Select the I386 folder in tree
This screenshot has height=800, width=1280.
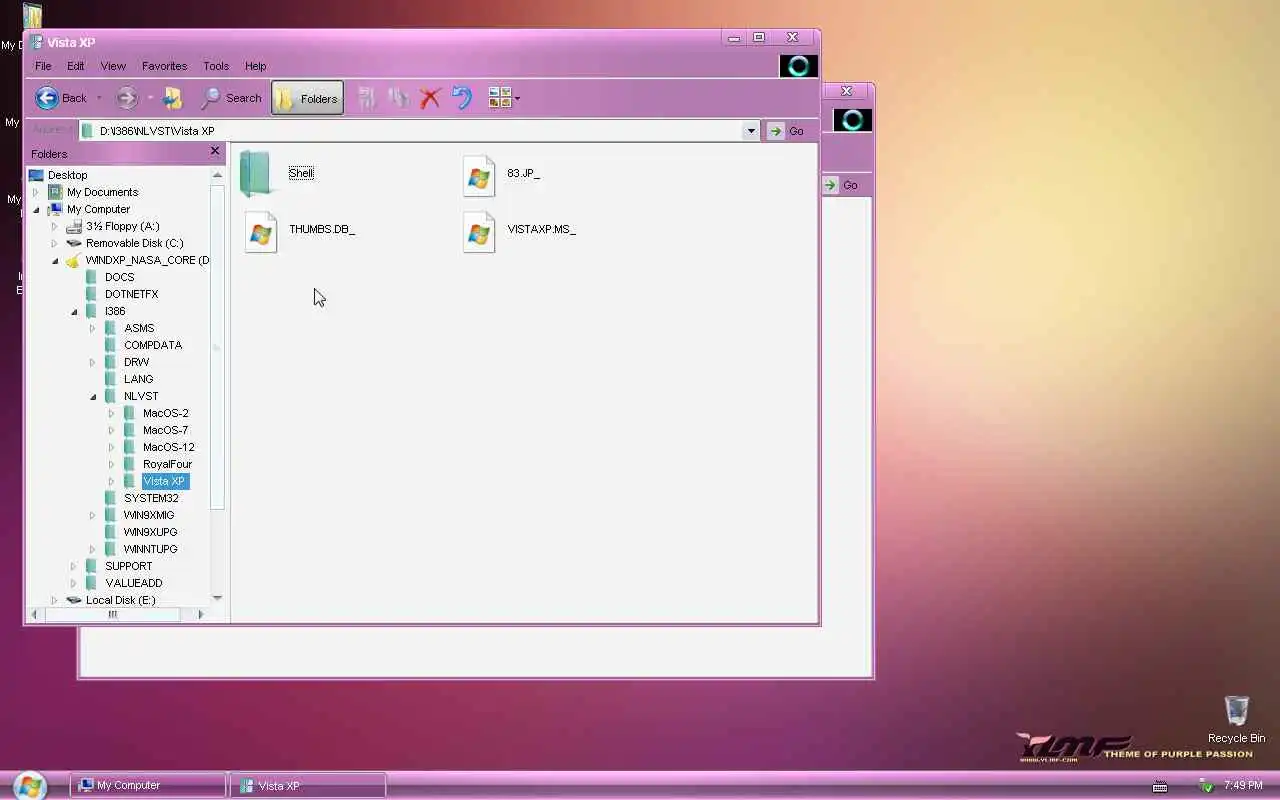tap(115, 311)
